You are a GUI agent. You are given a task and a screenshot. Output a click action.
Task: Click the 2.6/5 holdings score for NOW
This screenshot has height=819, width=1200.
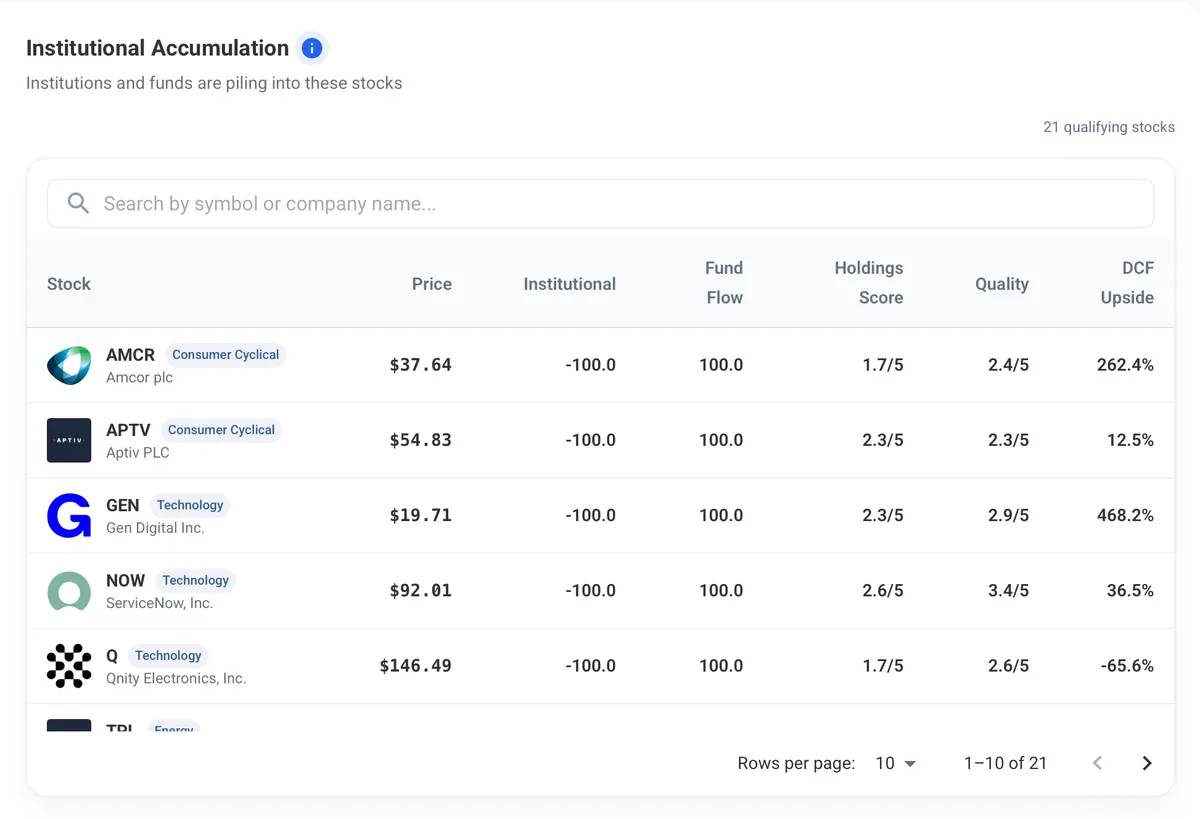(883, 590)
